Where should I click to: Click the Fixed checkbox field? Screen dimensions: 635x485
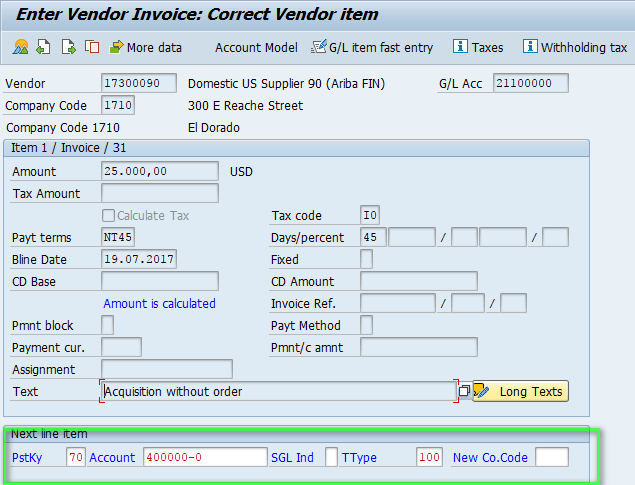(x=366, y=260)
